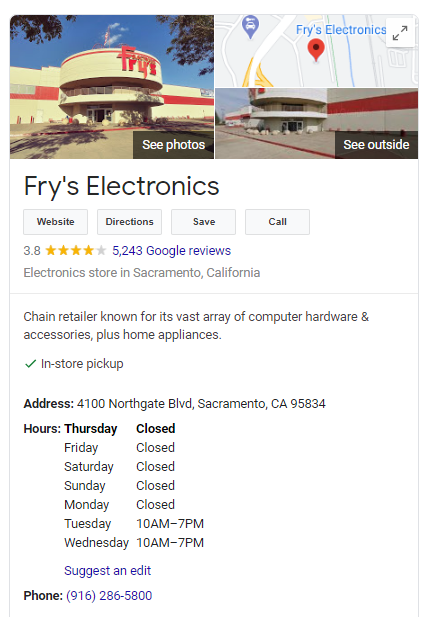This screenshot has width=432, height=617.
Task: Click Suggest an edit link
Action: [107, 571]
